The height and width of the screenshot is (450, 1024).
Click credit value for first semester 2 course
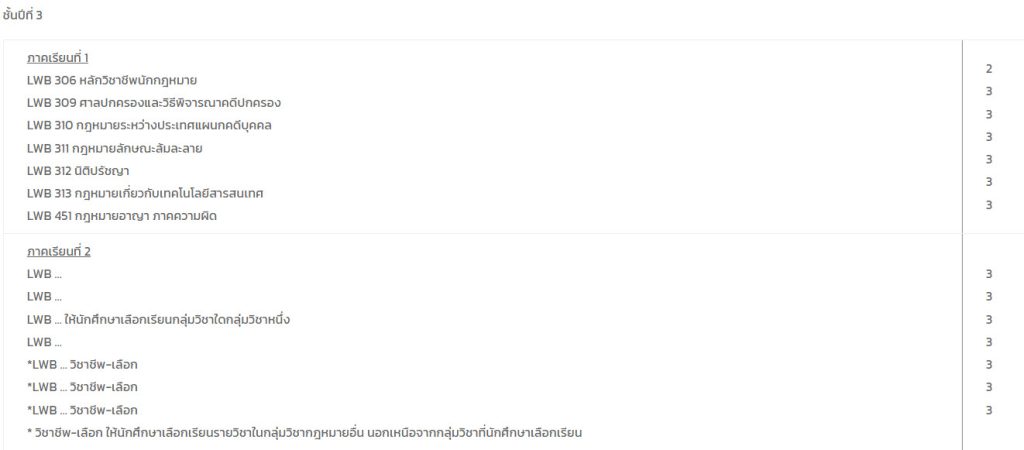pos(989,274)
